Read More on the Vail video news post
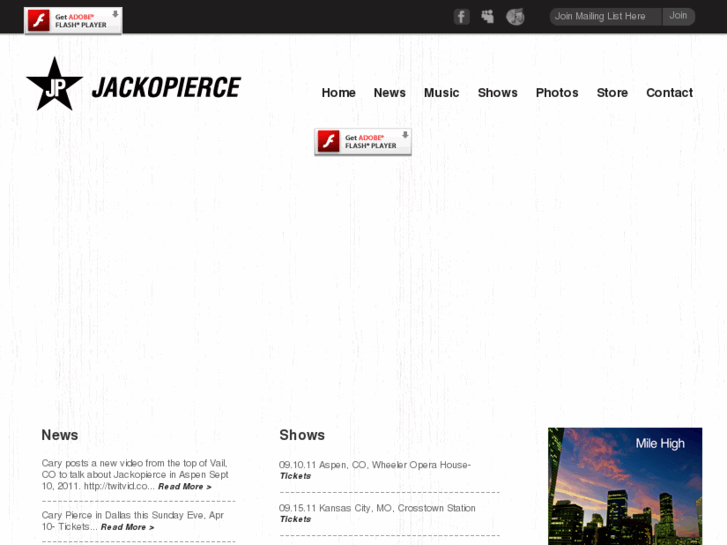The image size is (727, 545). tap(185, 487)
